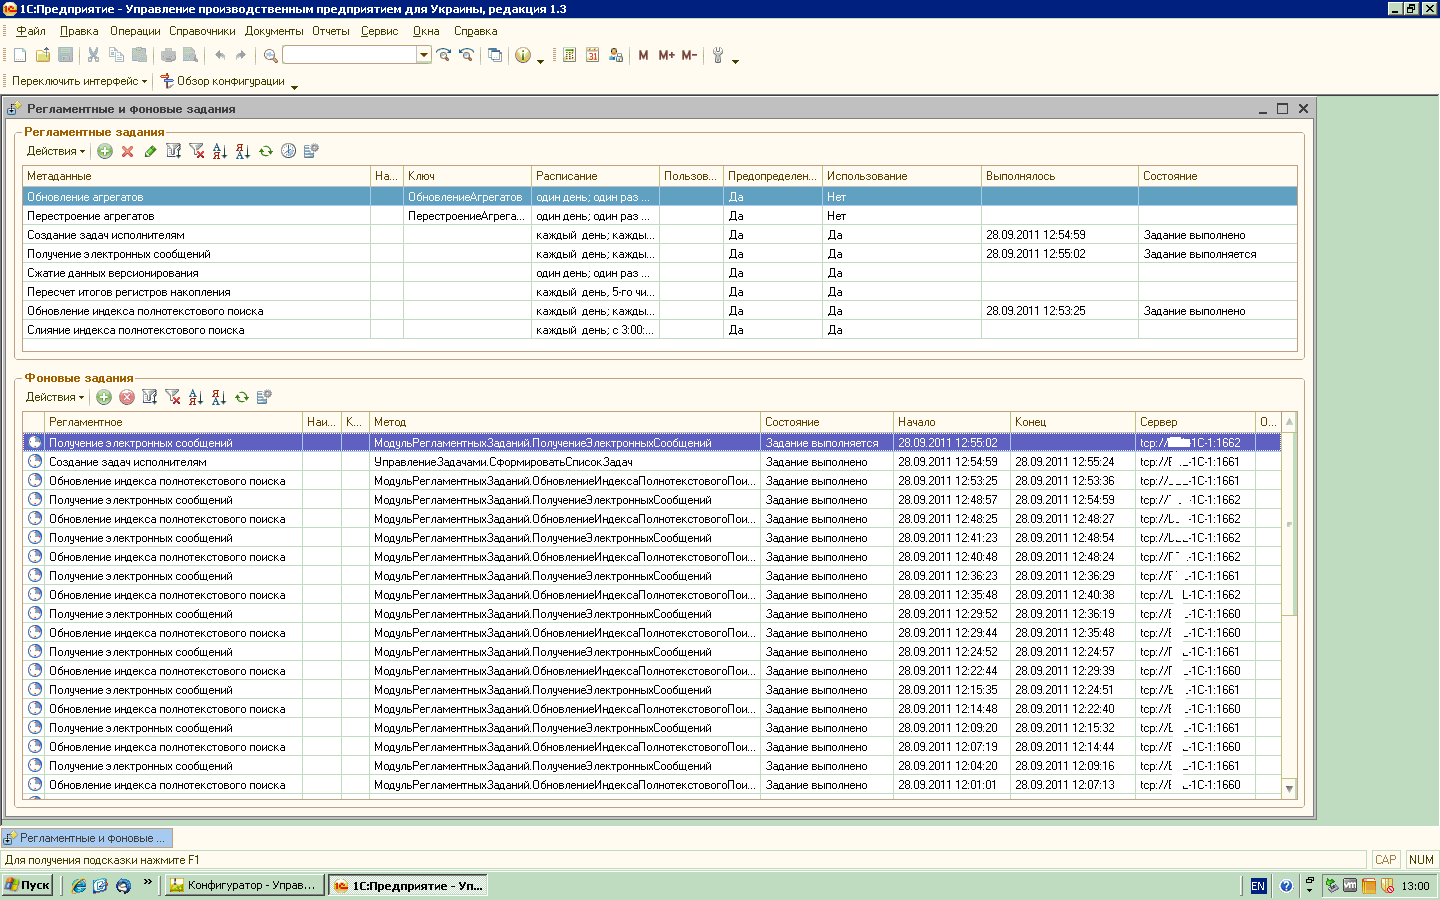Image resolution: width=1440 pixels, height=900 pixels.
Task: Add a new background job (green plus)
Action: [104, 397]
